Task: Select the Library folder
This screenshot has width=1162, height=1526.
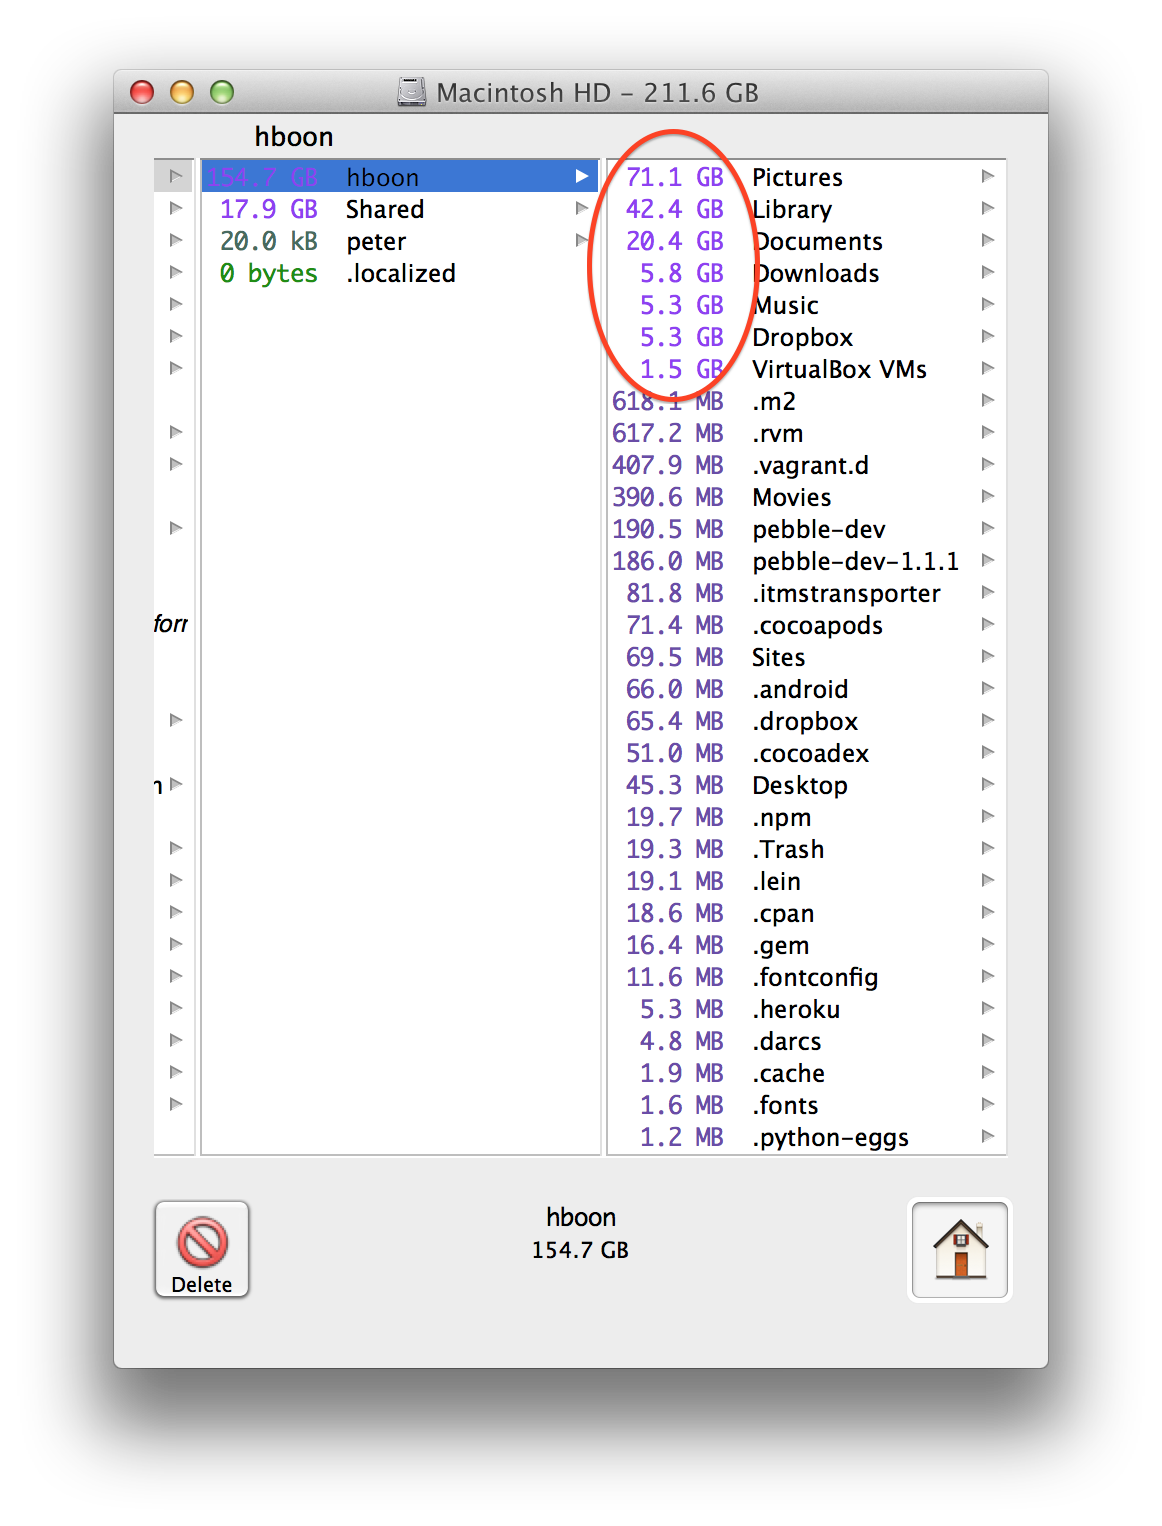Action: click(x=807, y=209)
